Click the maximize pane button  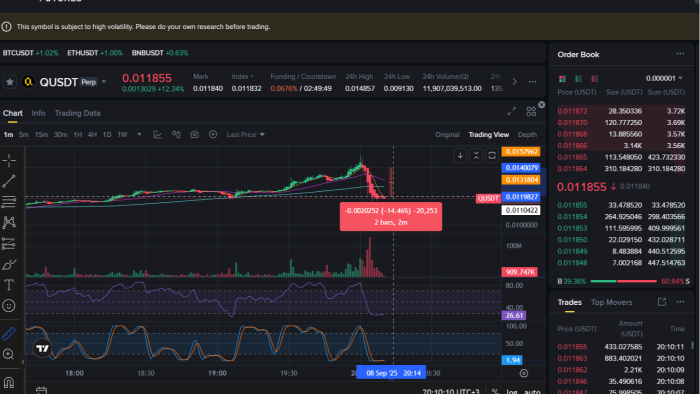pyautogui.click(x=492, y=155)
